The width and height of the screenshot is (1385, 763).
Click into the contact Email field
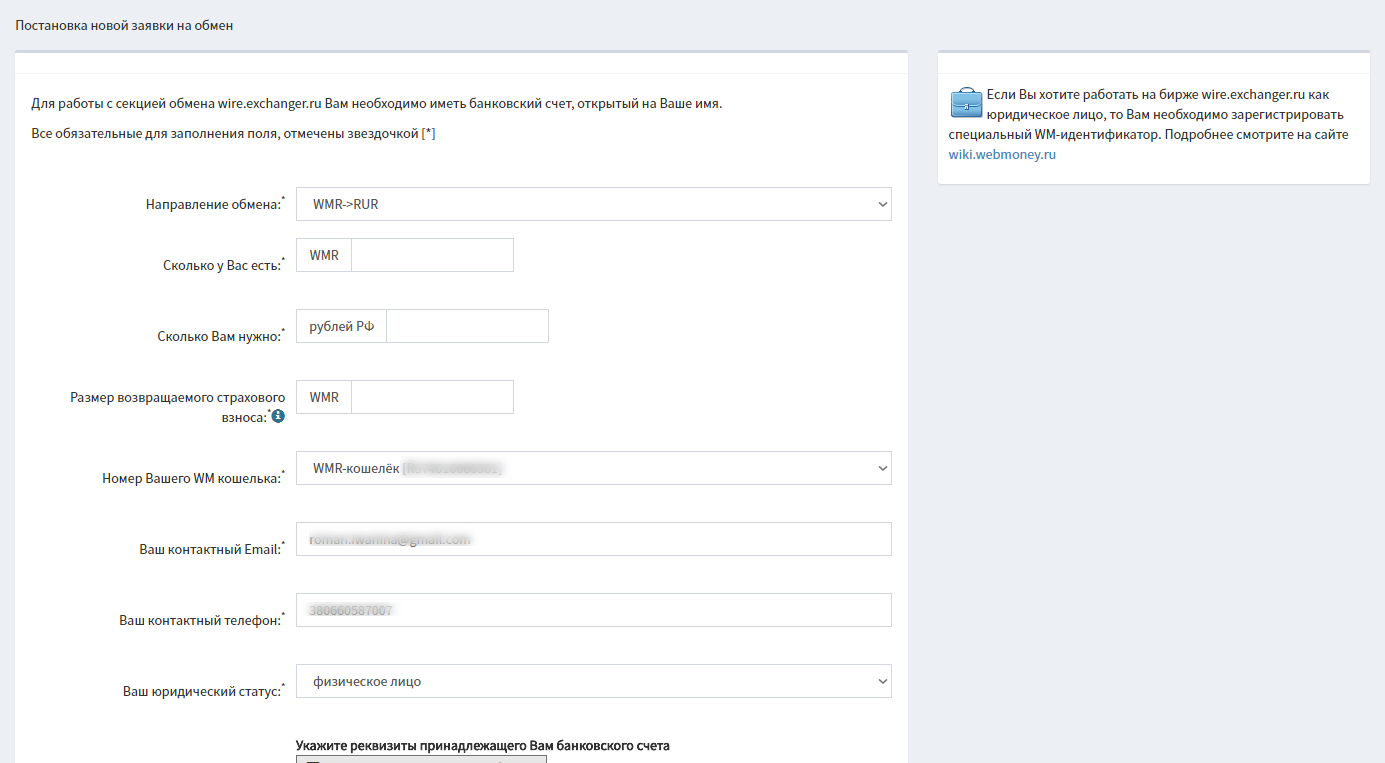click(593, 539)
